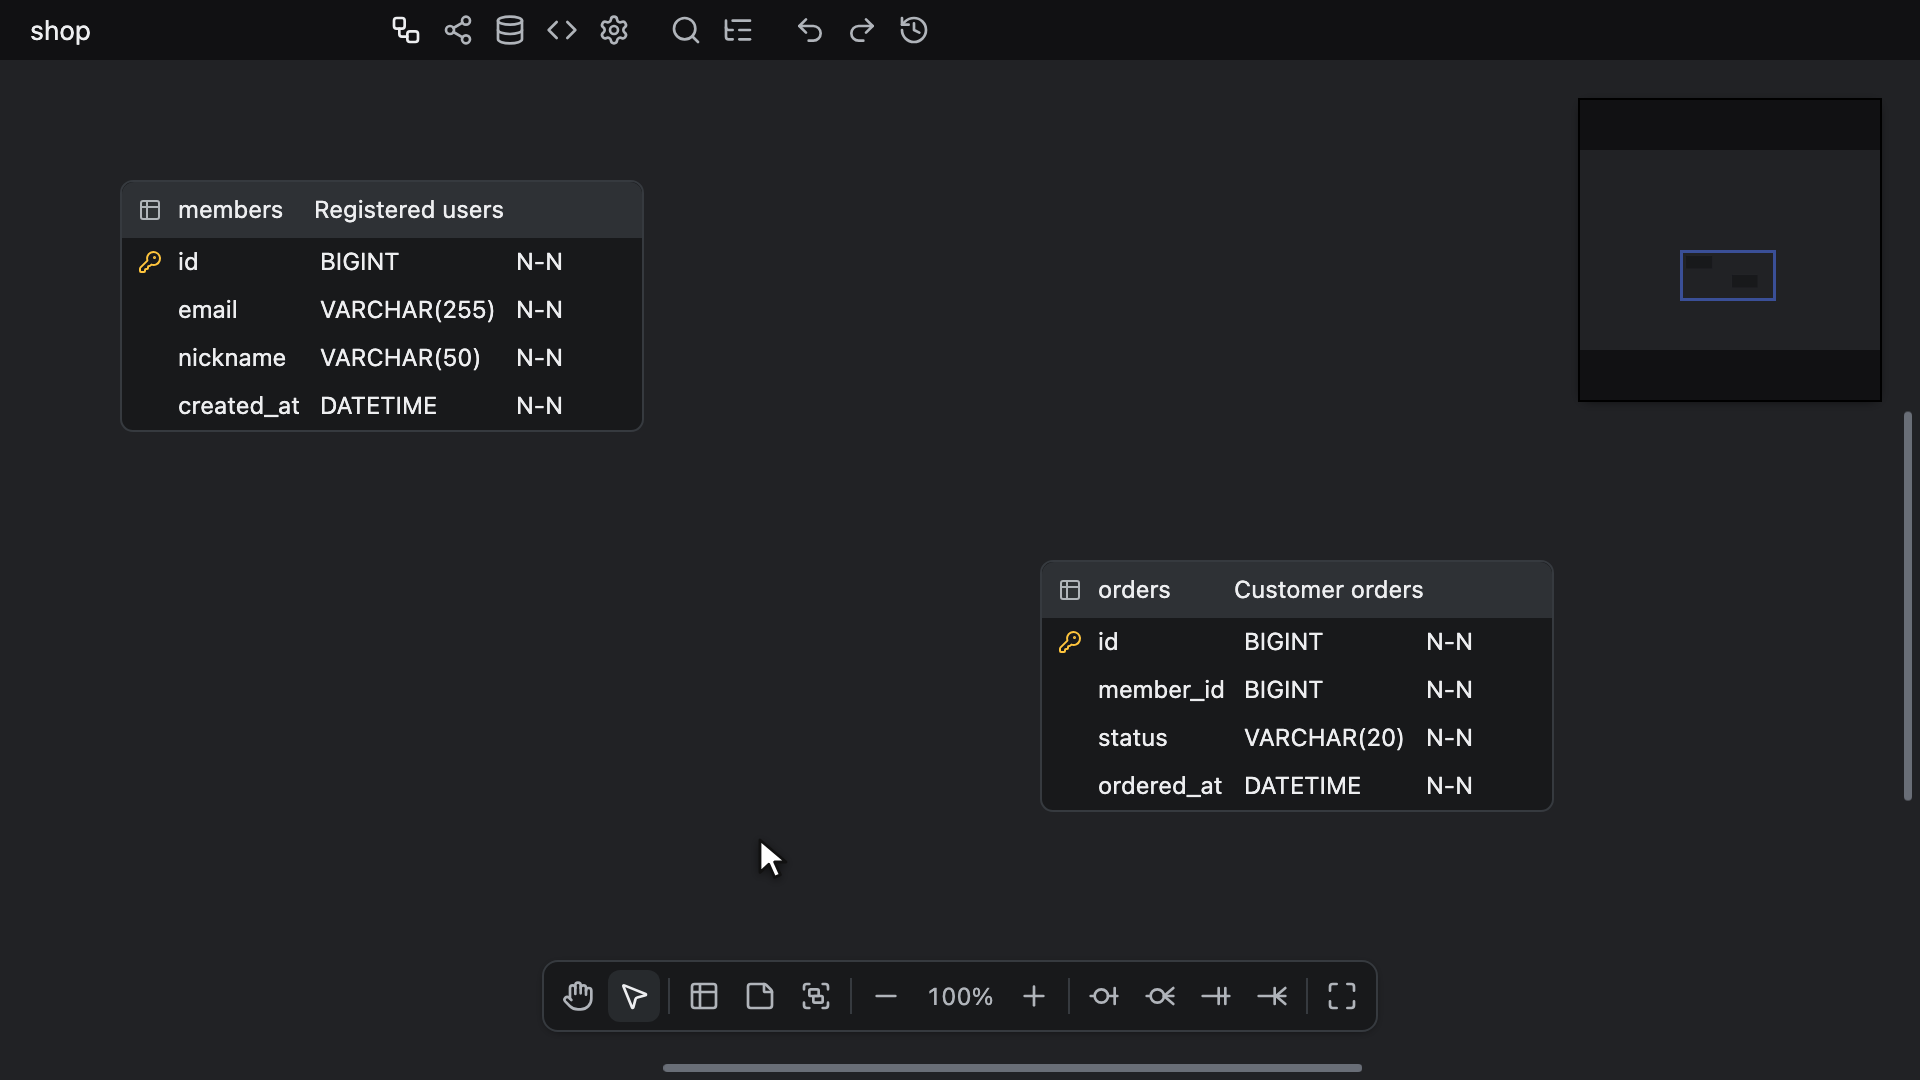The width and height of the screenshot is (1920, 1080).
Task: Toggle N-N for members id column
Action: pyautogui.click(x=539, y=262)
